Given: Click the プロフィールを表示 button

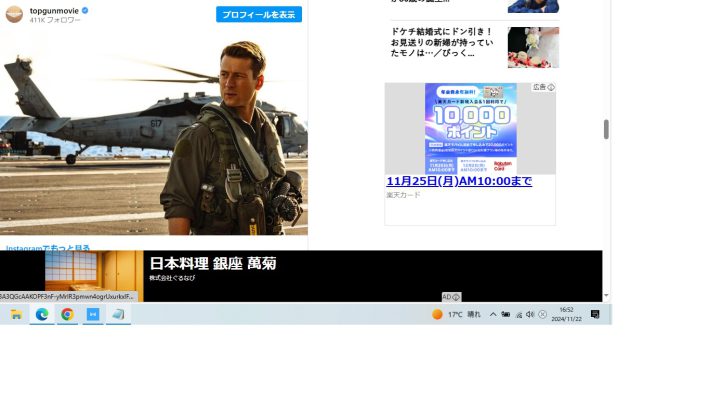Looking at the screenshot, I should (259, 14).
